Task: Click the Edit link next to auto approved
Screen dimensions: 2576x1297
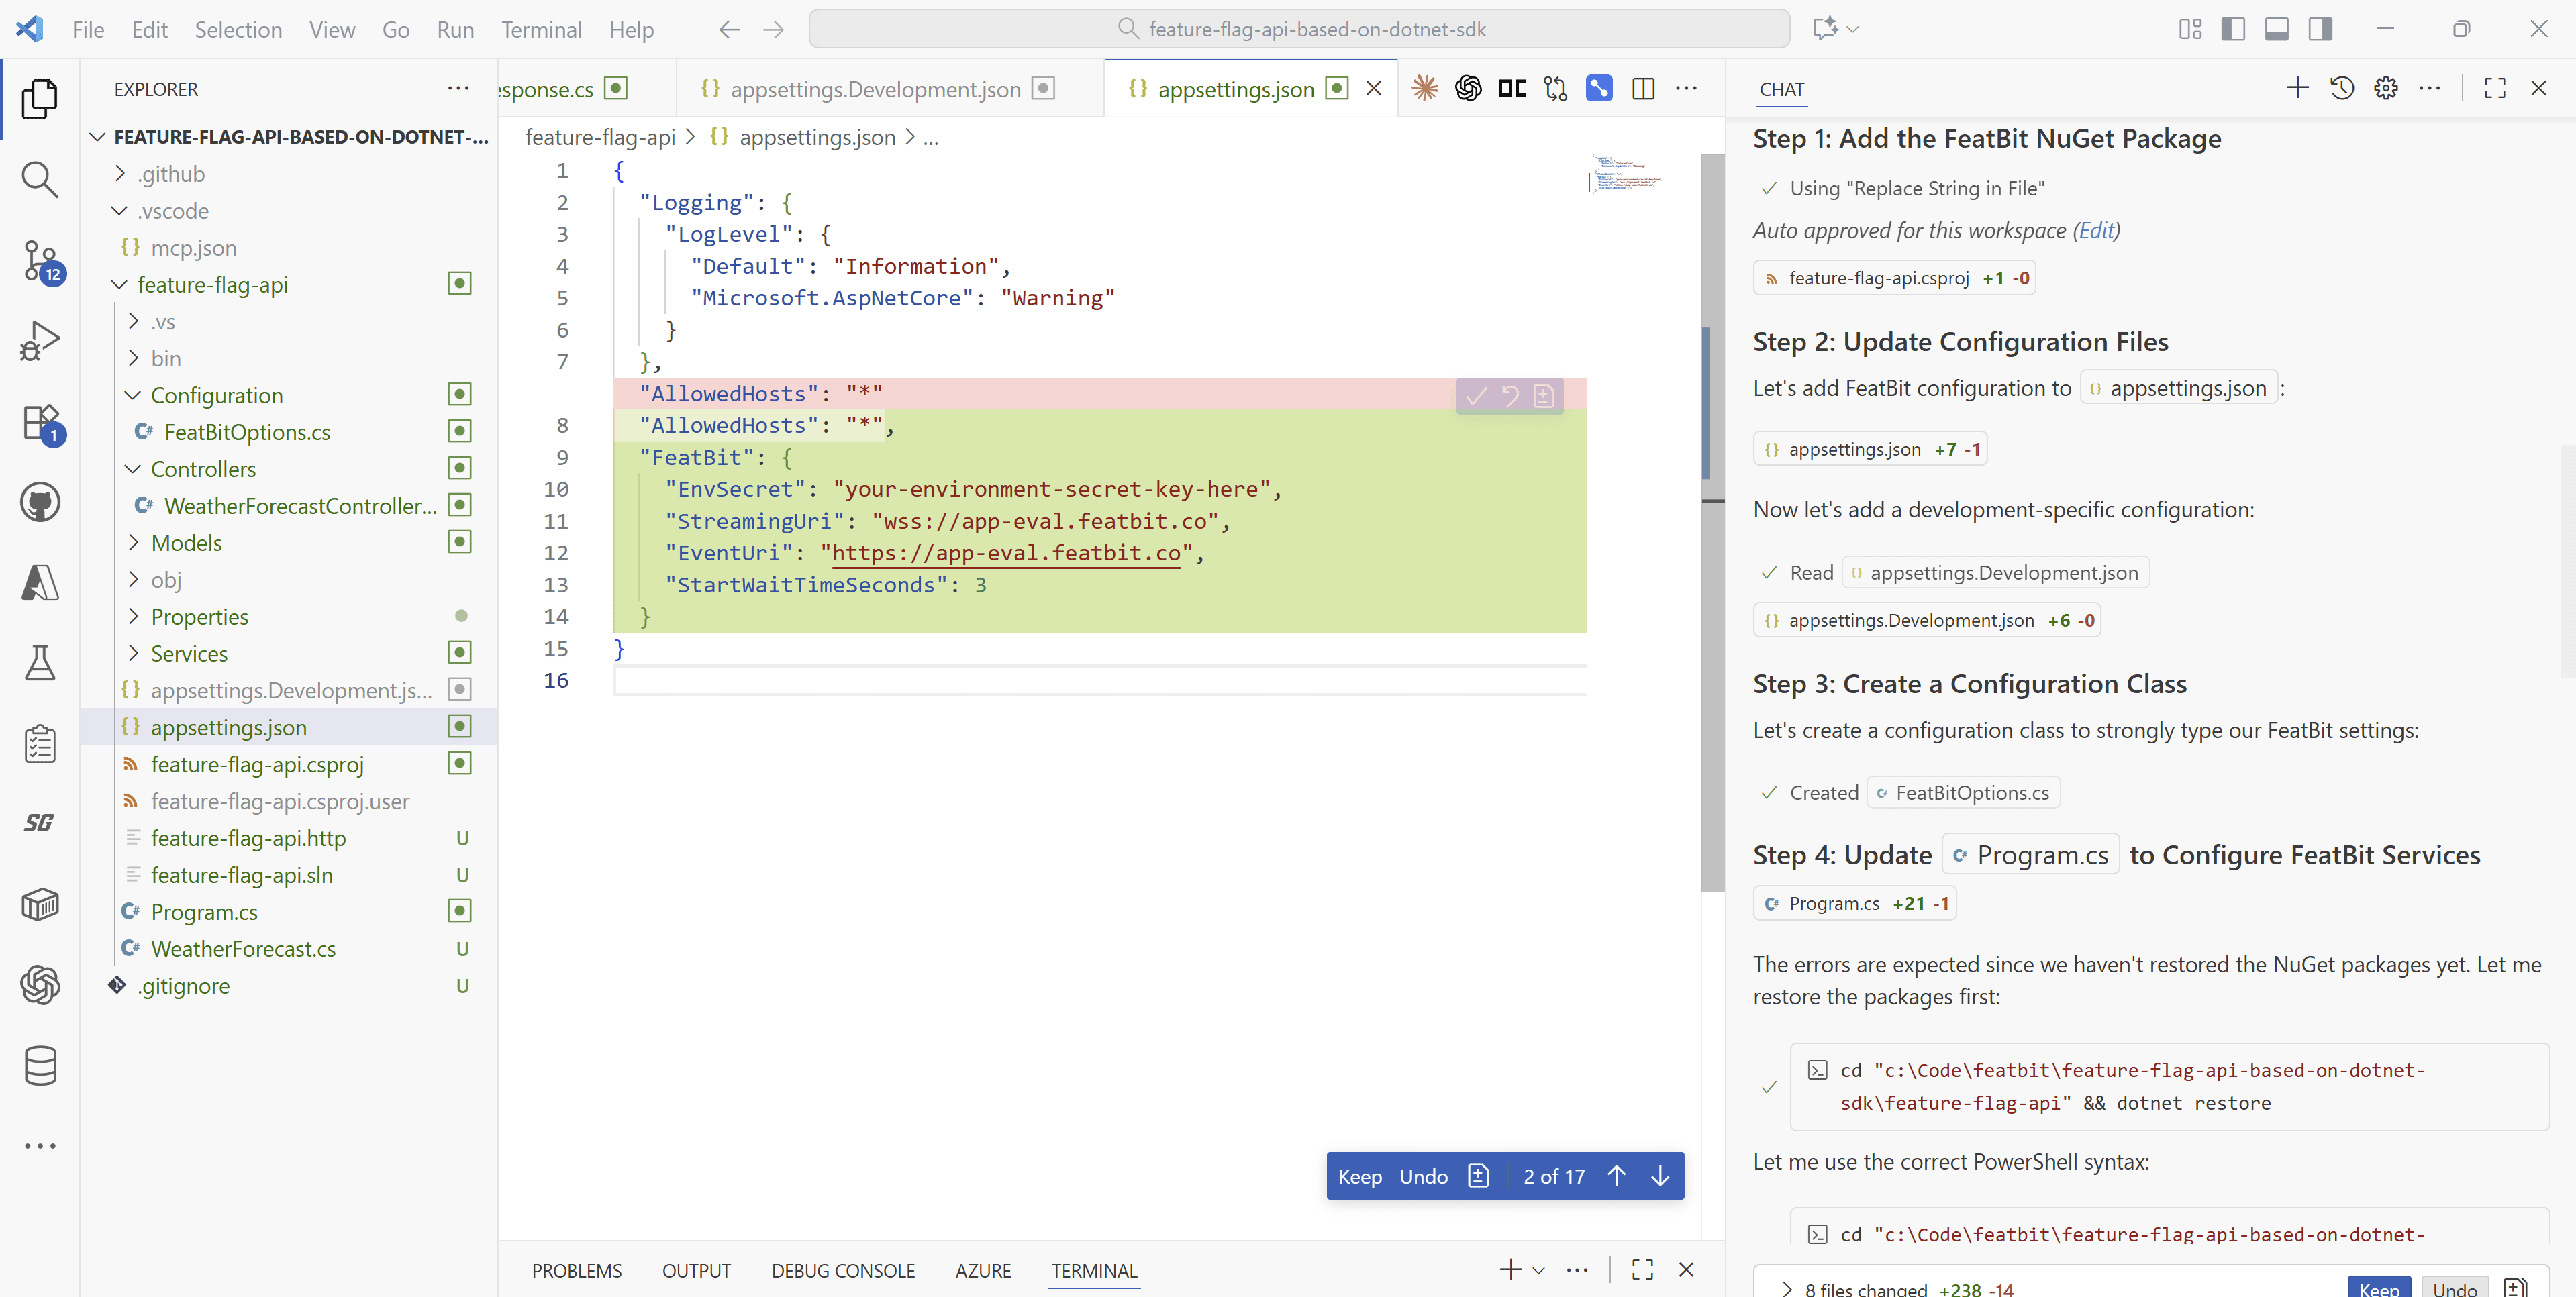Action: pos(2097,230)
